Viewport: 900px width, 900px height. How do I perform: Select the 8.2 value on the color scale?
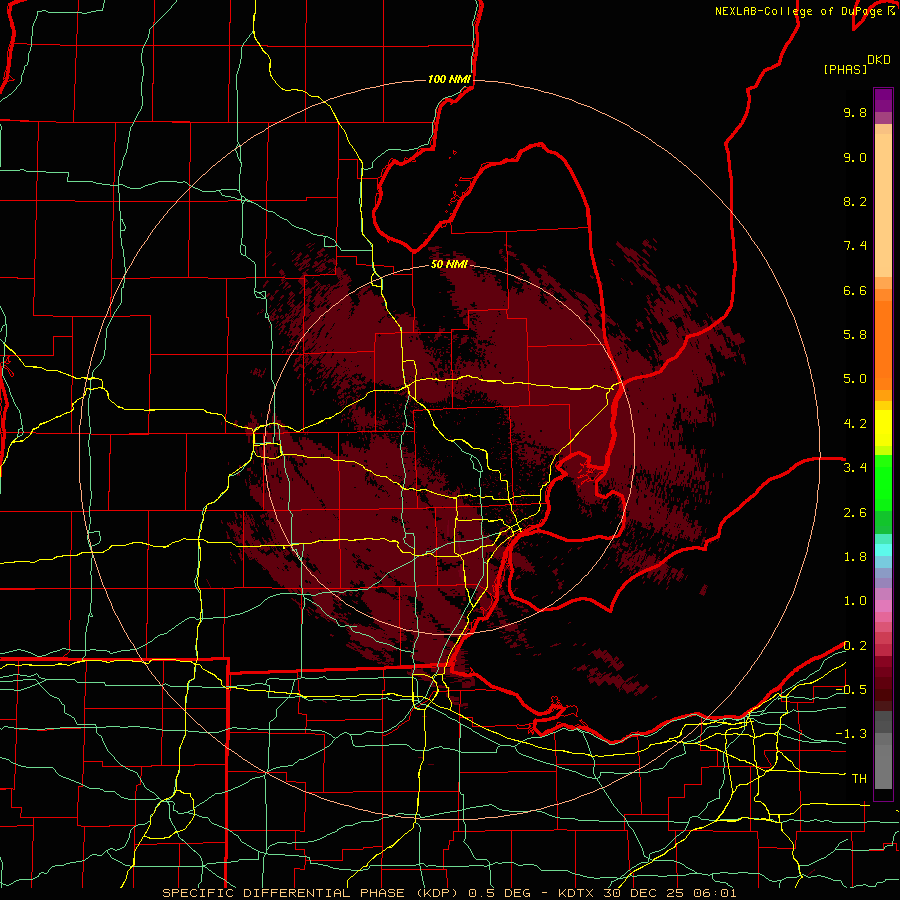pyautogui.click(x=855, y=201)
